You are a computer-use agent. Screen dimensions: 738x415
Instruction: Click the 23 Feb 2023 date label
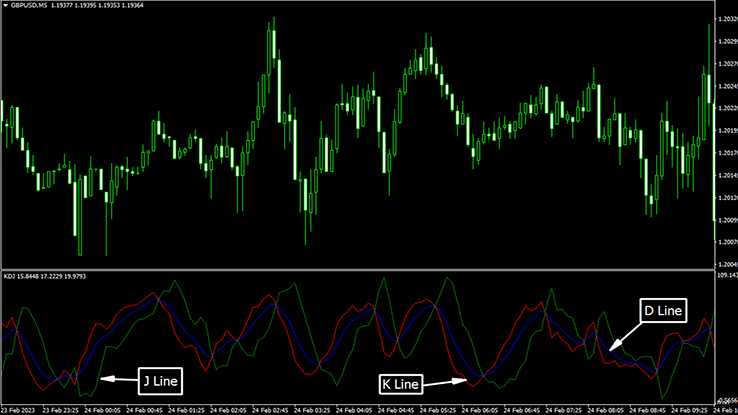coord(18,411)
